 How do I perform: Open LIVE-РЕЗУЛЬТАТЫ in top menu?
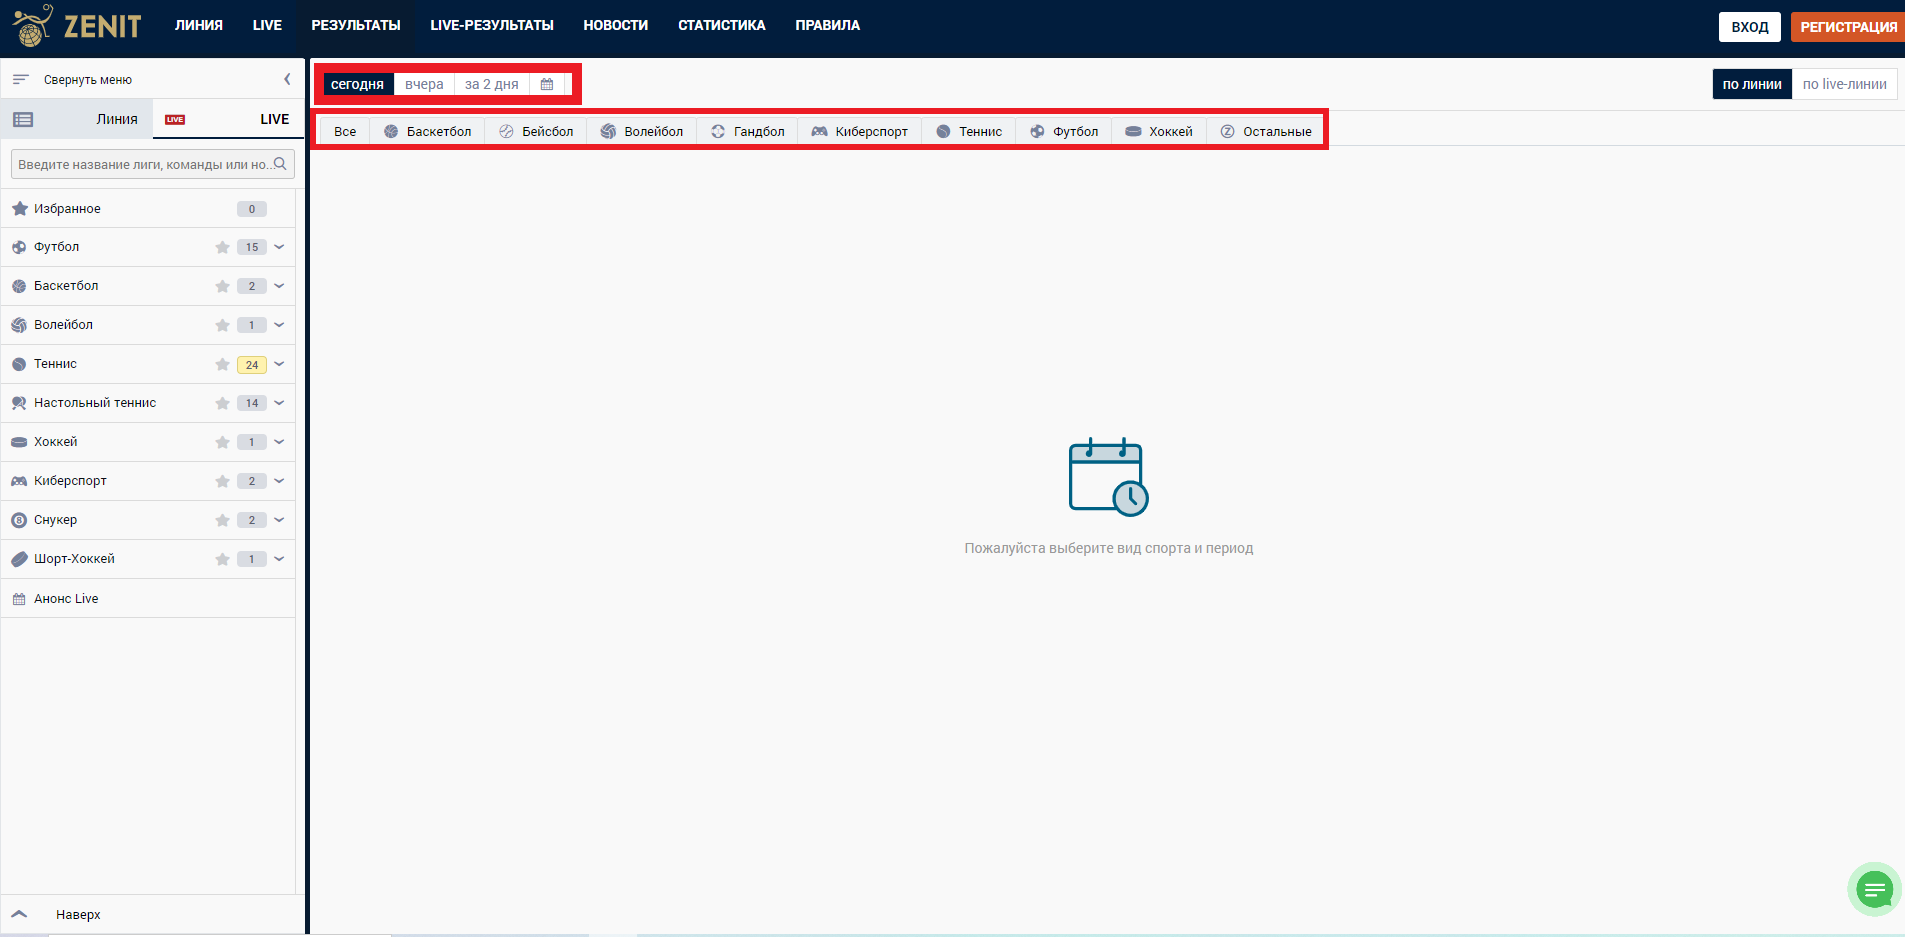pyautogui.click(x=492, y=25)
